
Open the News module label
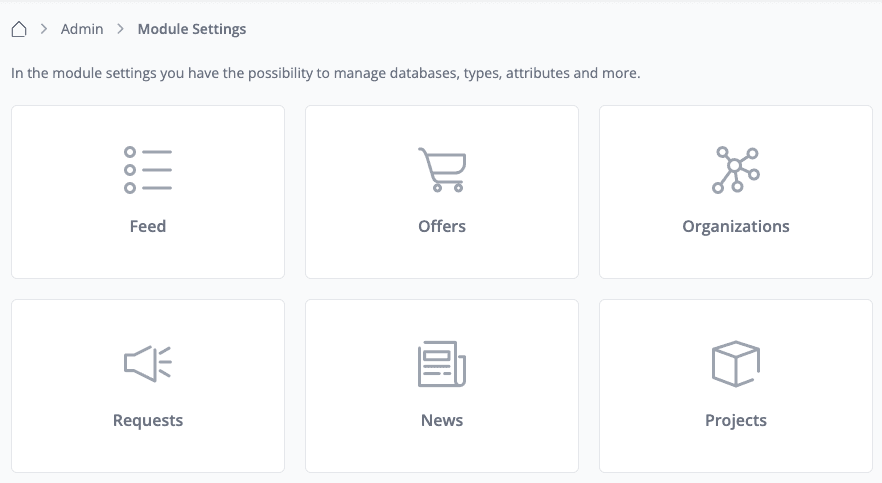[442, 420]
